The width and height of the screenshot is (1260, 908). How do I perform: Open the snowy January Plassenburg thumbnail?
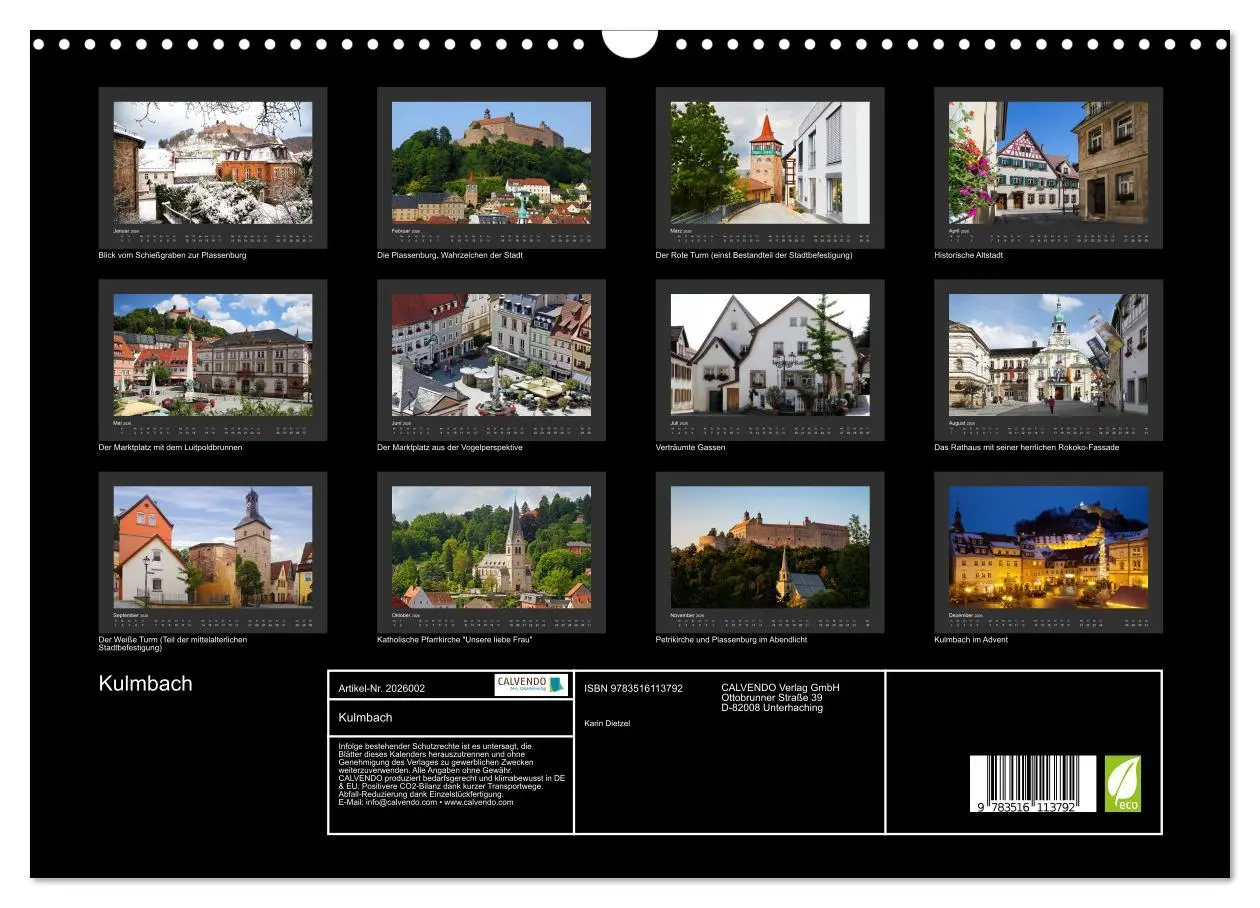pyautogui.click(x=213, y=162)
